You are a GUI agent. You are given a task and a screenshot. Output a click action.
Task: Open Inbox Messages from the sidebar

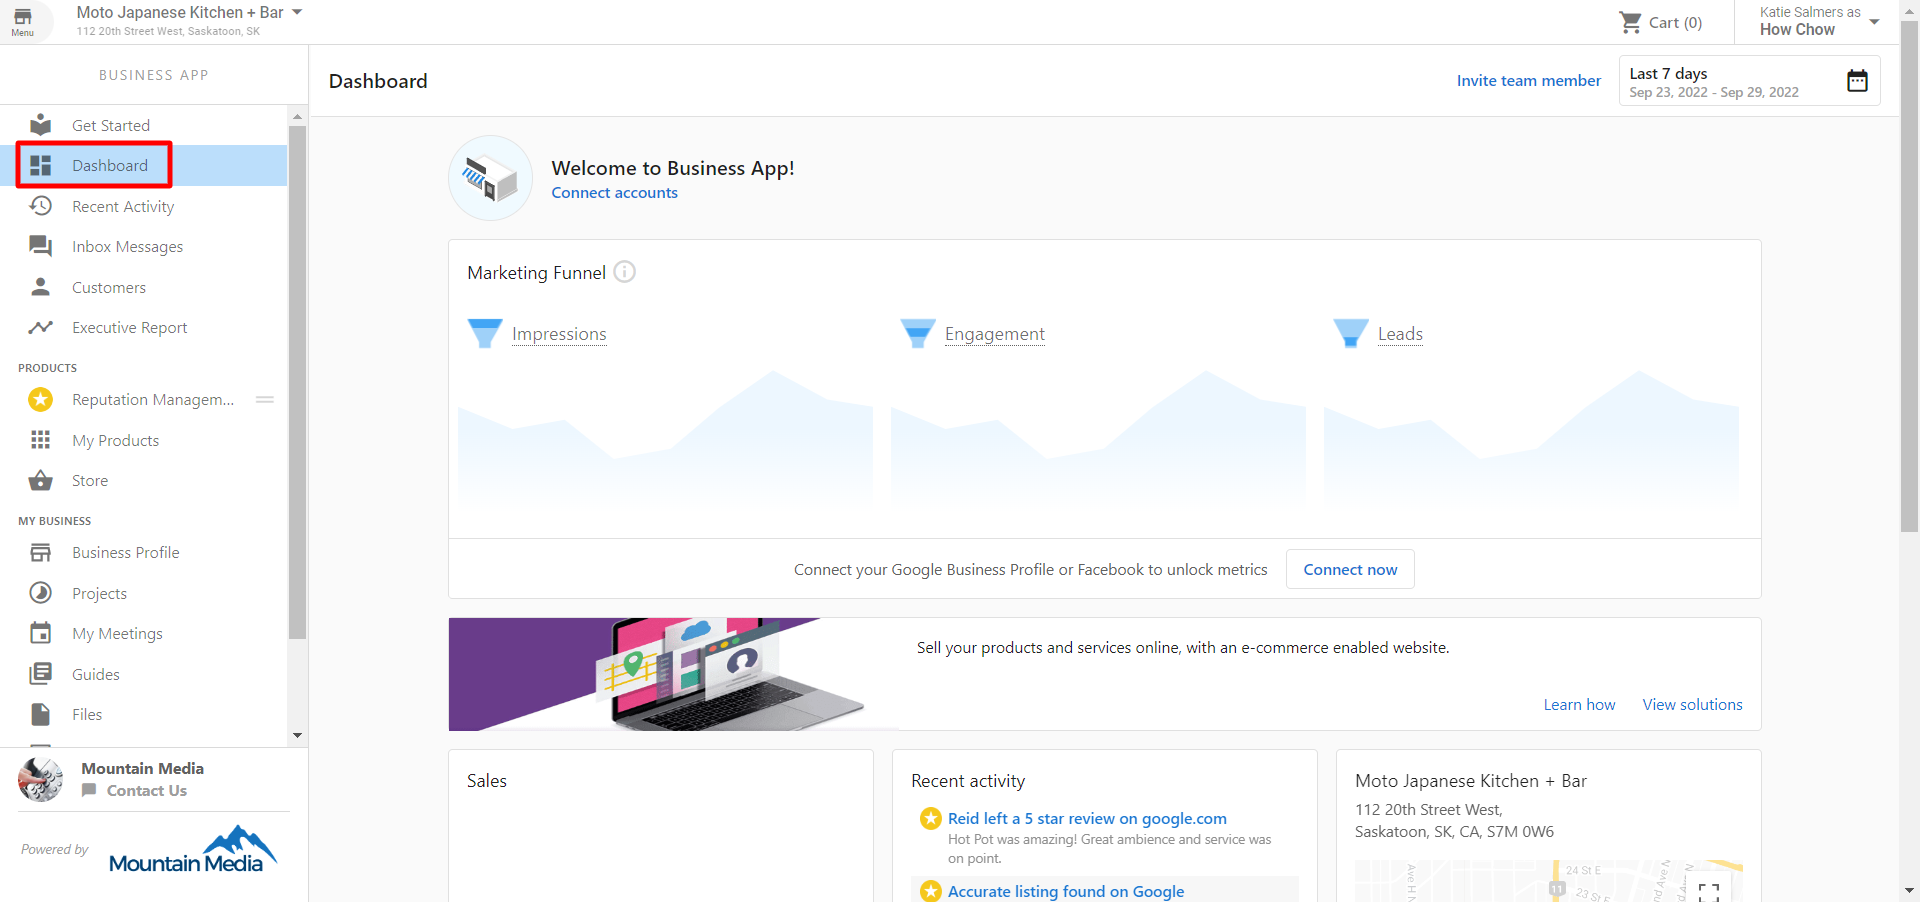[144, 246]
